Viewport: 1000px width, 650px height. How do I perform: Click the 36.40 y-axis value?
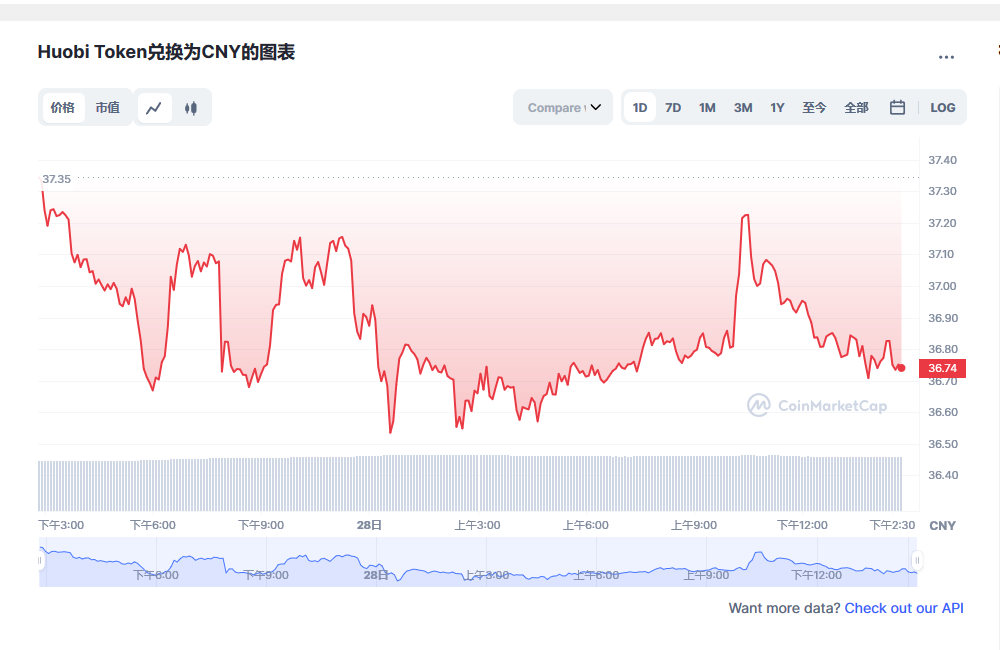(x=943, y=475)
